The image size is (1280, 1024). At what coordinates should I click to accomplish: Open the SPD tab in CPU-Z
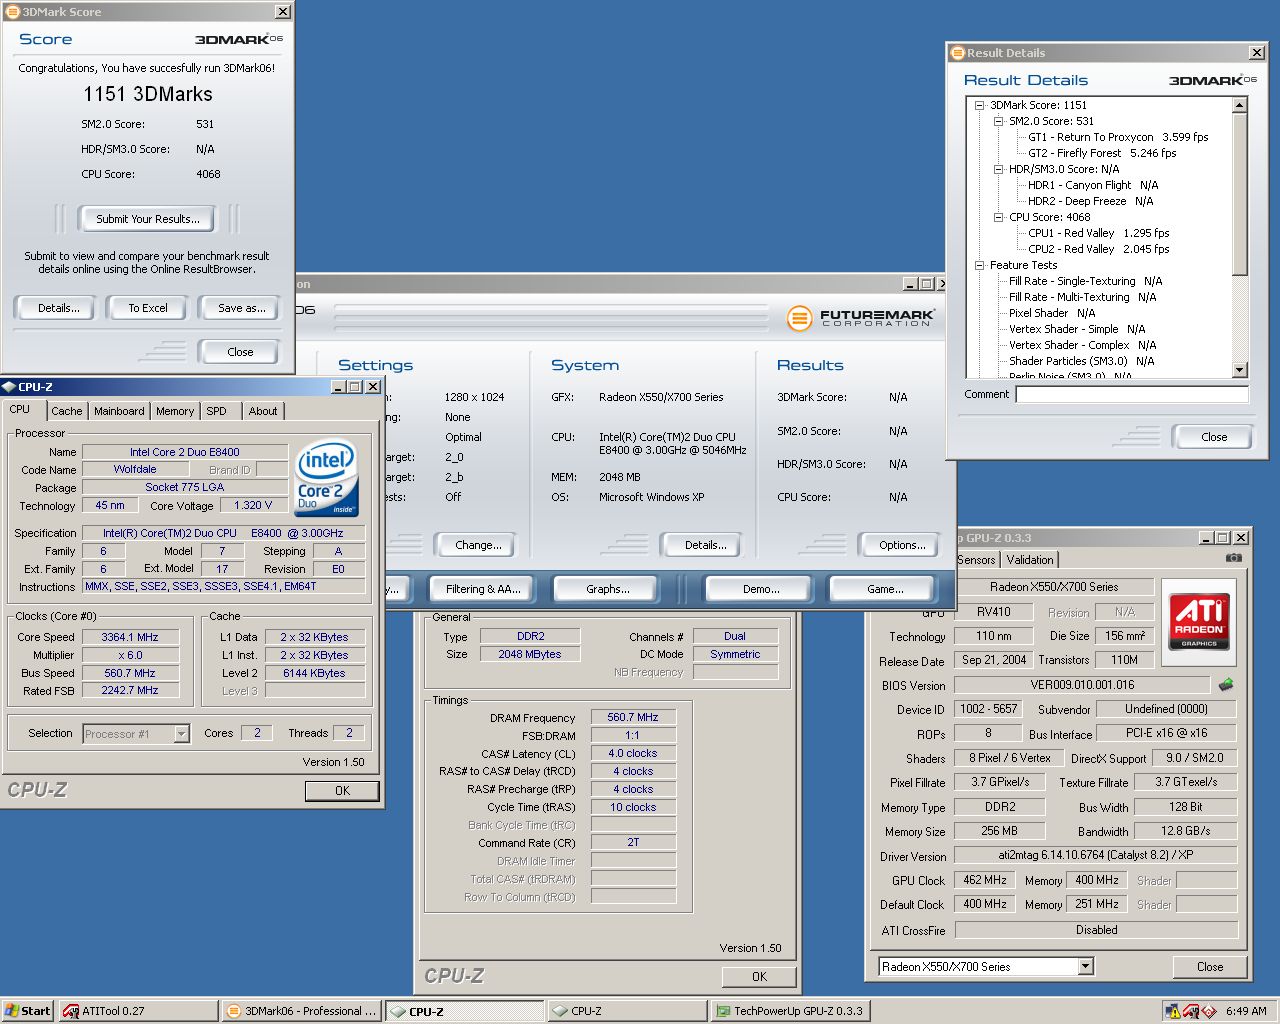tap(217, 411)
